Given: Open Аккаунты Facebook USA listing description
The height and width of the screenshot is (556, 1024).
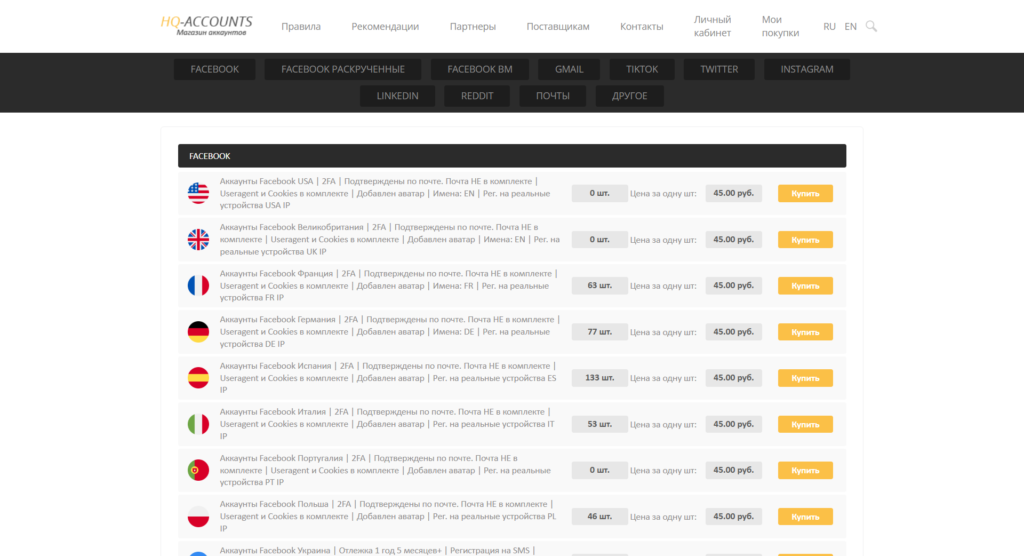Looking at the screenshot, I should click(385, 193).
